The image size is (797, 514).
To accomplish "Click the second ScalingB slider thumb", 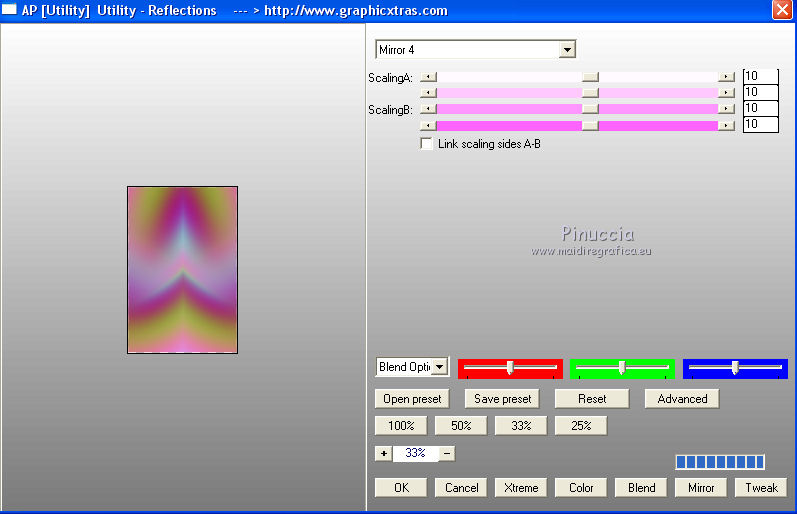I will pos(590,125).
